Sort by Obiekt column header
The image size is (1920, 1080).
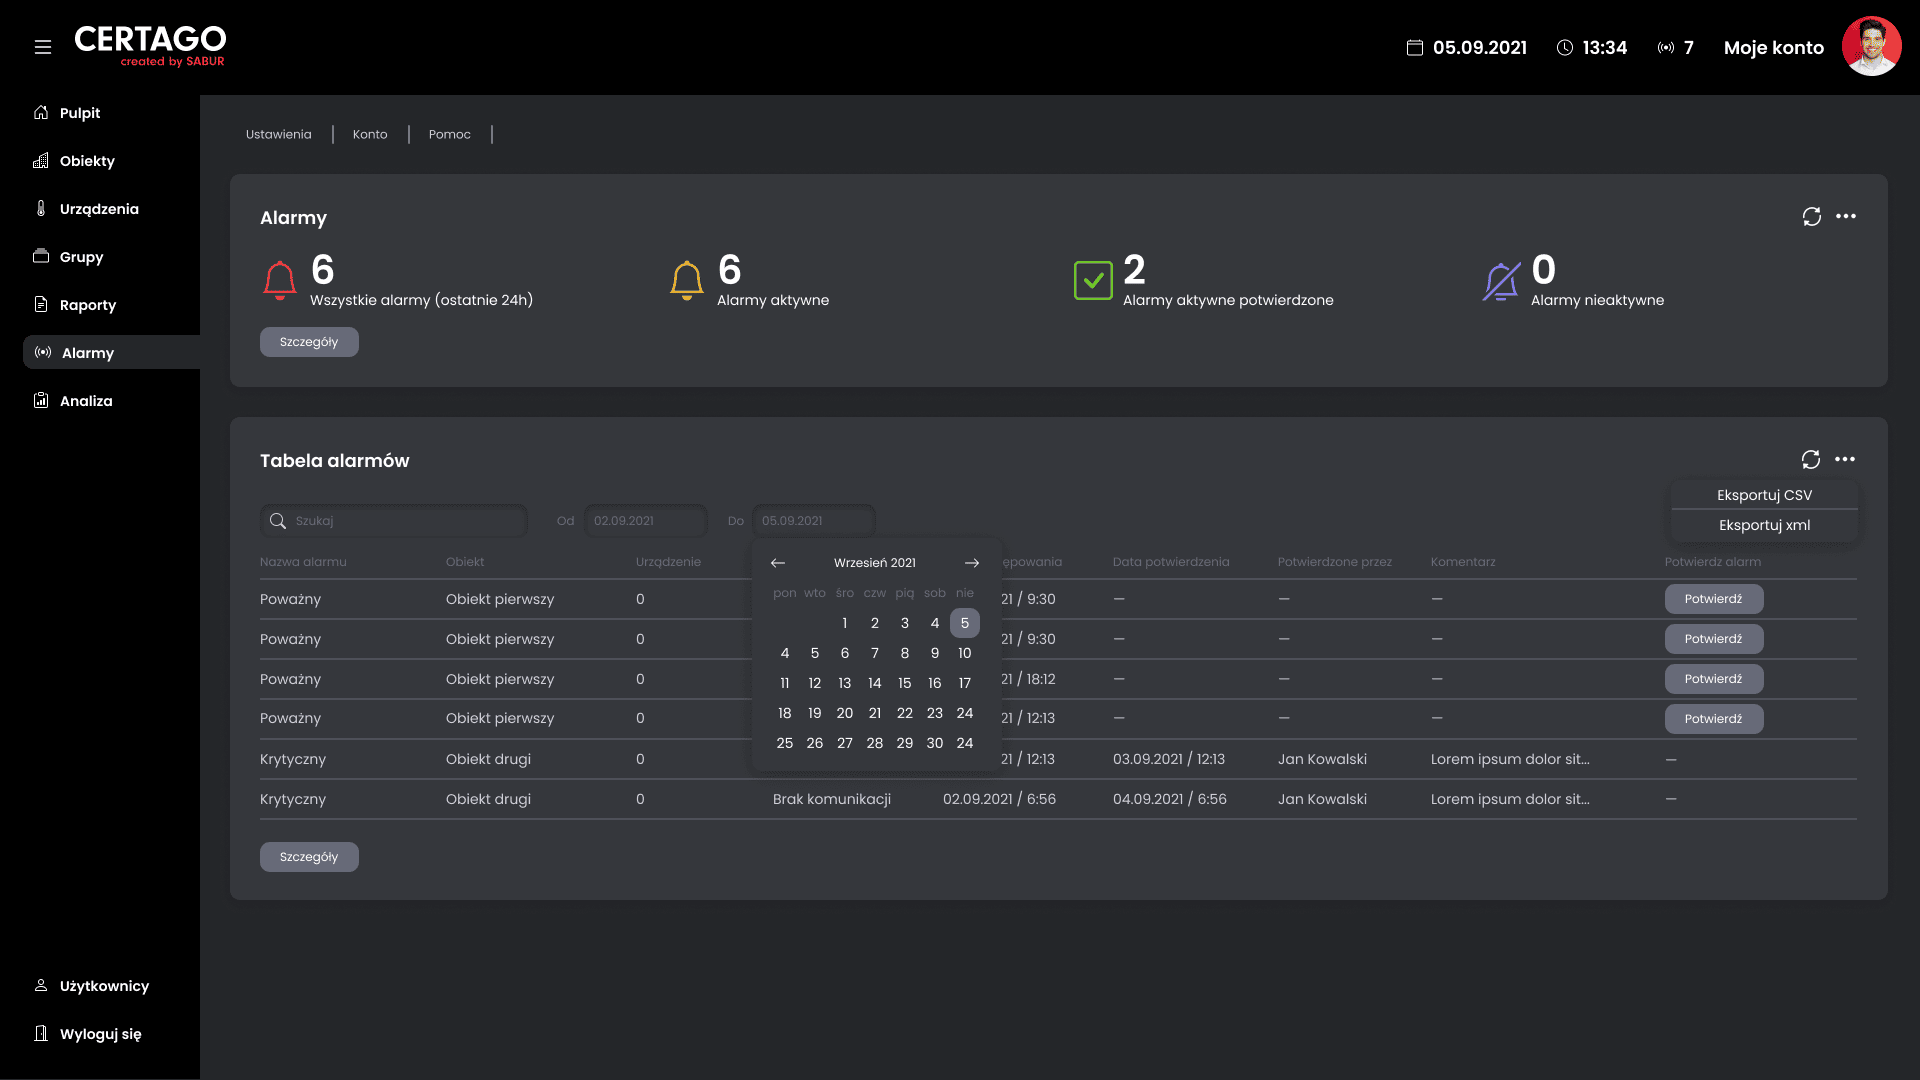(465, 562)
